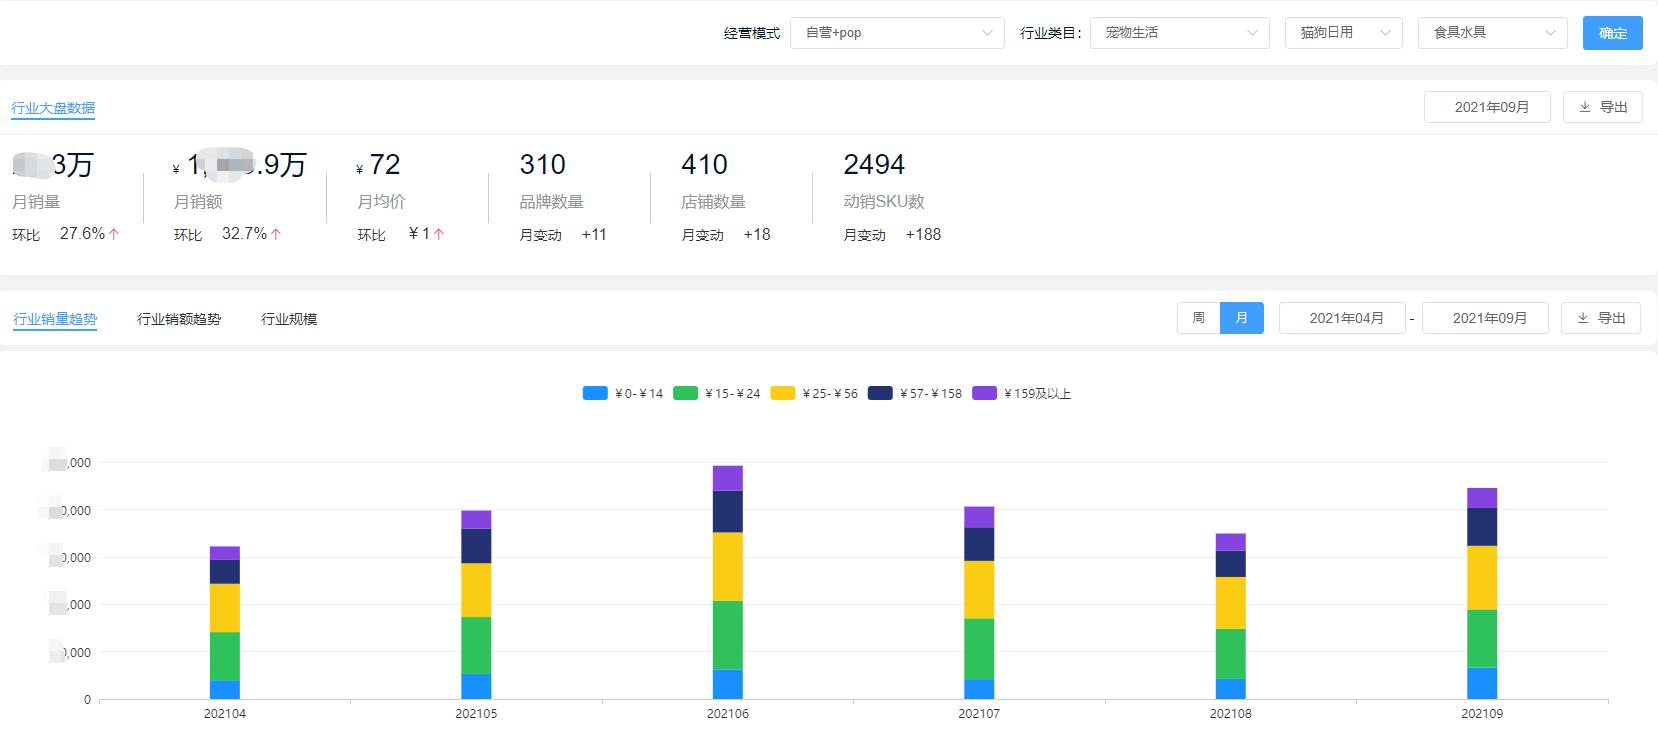The height and width of the screenshot is (744, 1658).
Task: Switch to 行业销额趋势 tab
Action: click(x=179, y=319)
